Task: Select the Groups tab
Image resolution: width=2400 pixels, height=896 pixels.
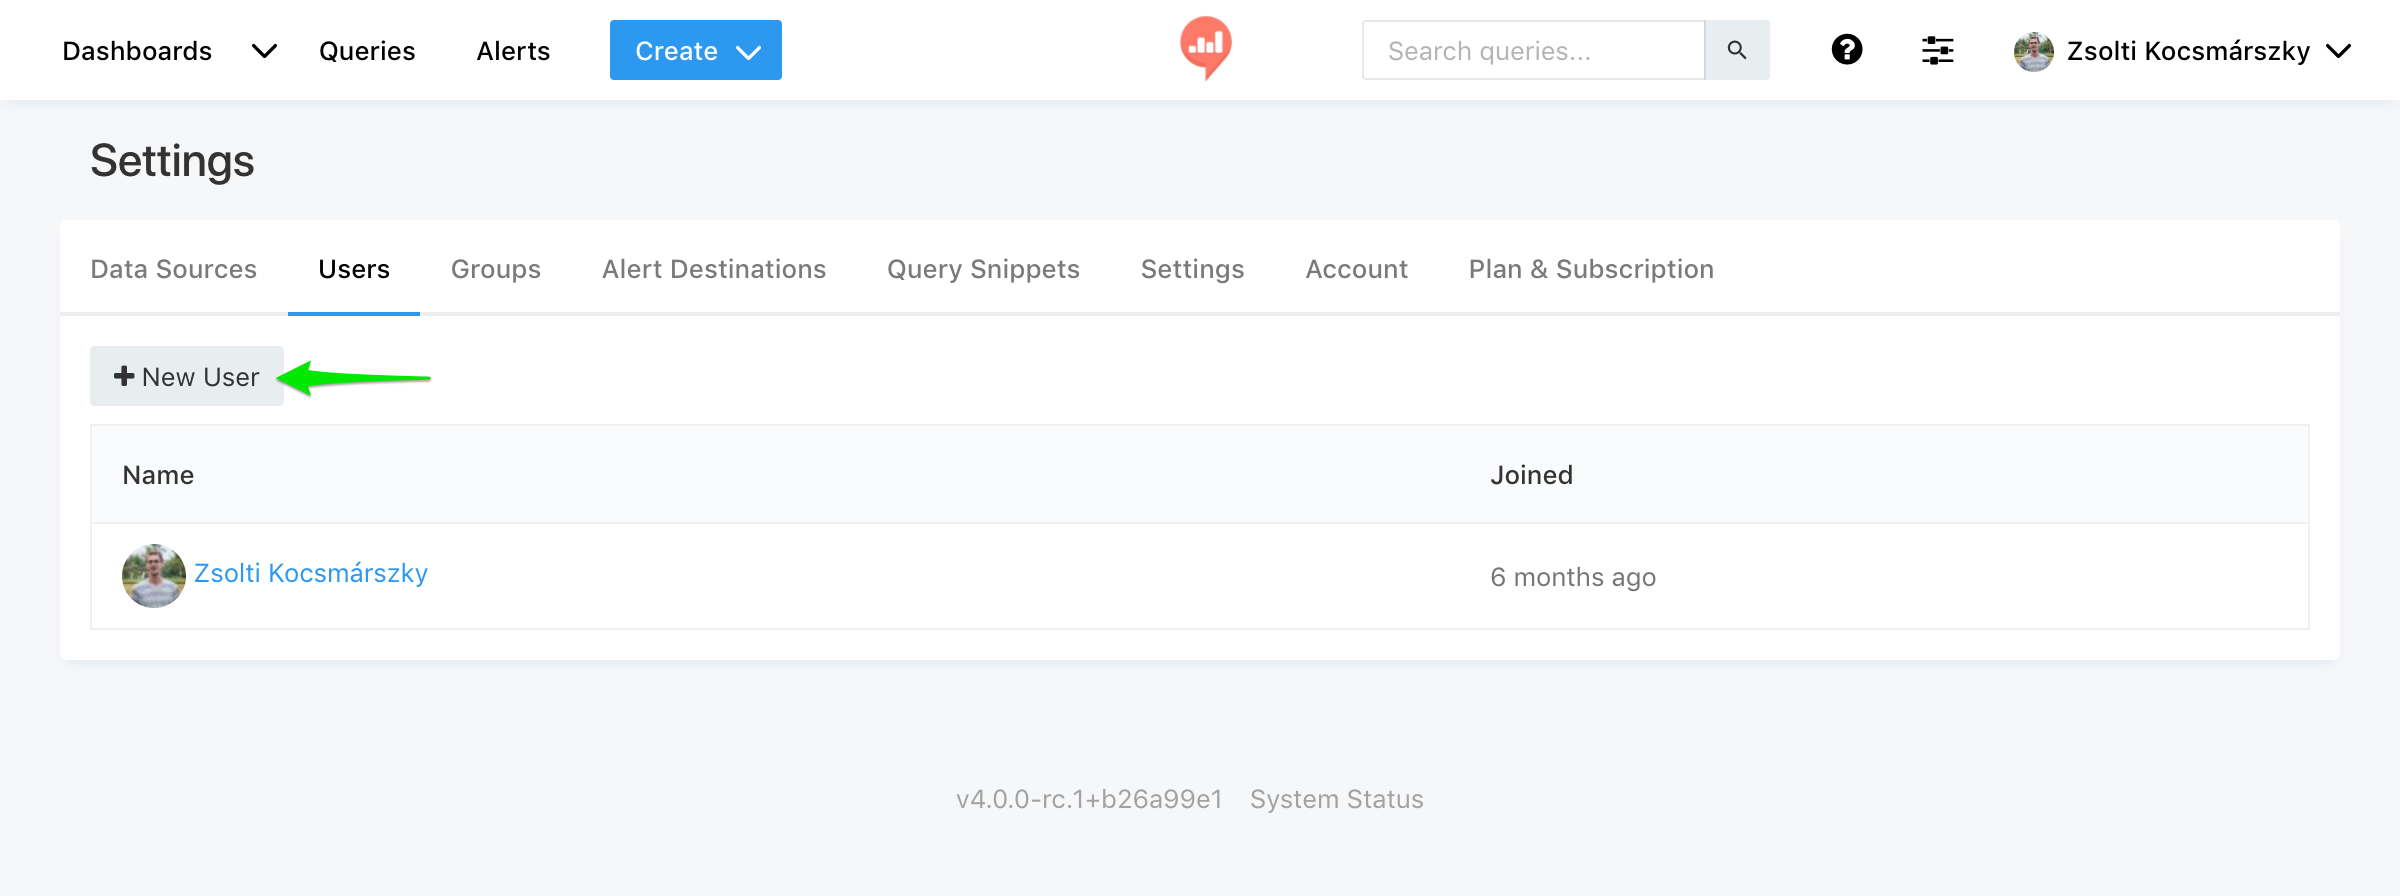Action: tap(495, 269)
